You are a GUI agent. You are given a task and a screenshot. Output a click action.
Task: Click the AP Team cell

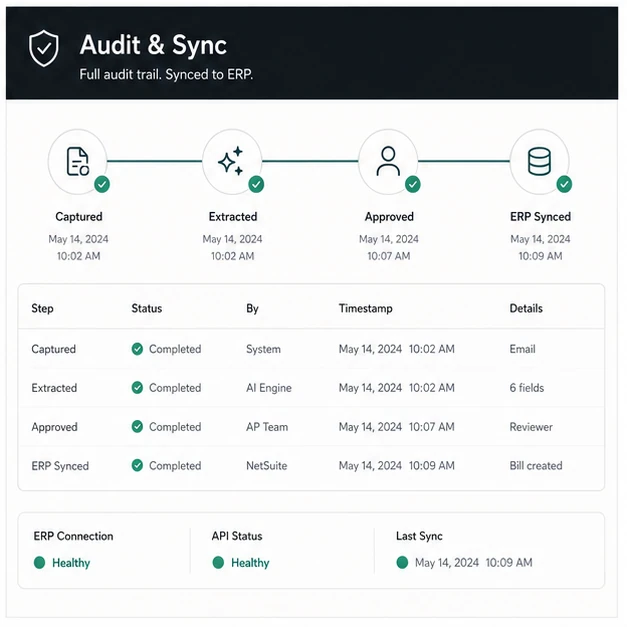267,427
